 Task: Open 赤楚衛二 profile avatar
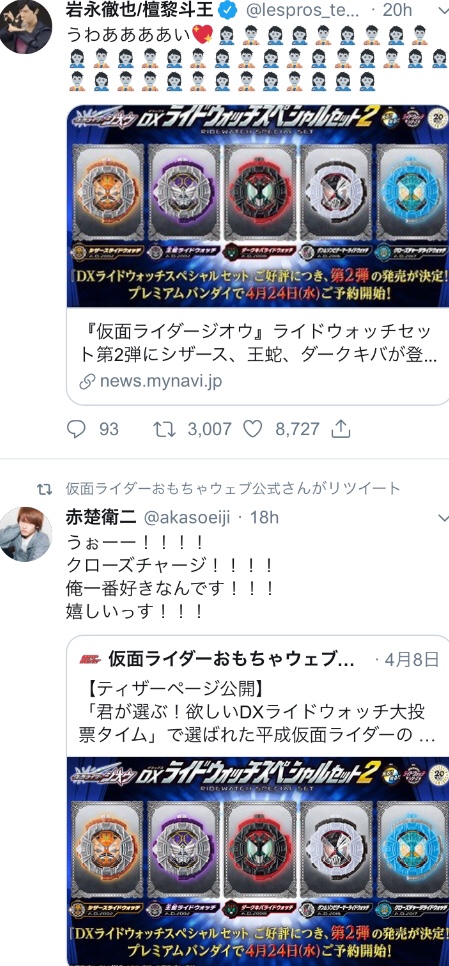(x=25, y=534)
